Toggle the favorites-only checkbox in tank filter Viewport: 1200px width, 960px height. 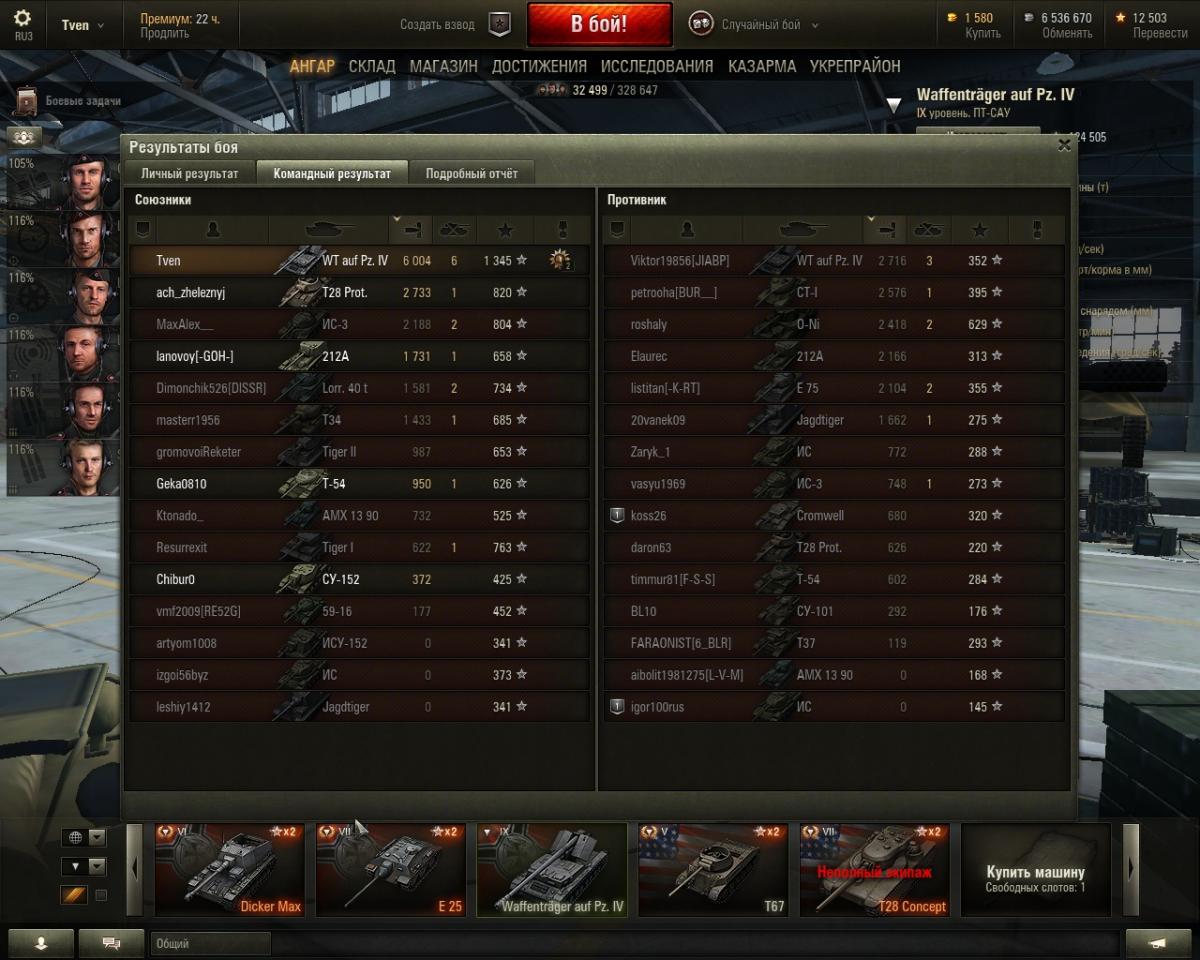click(x=100, y=895)
